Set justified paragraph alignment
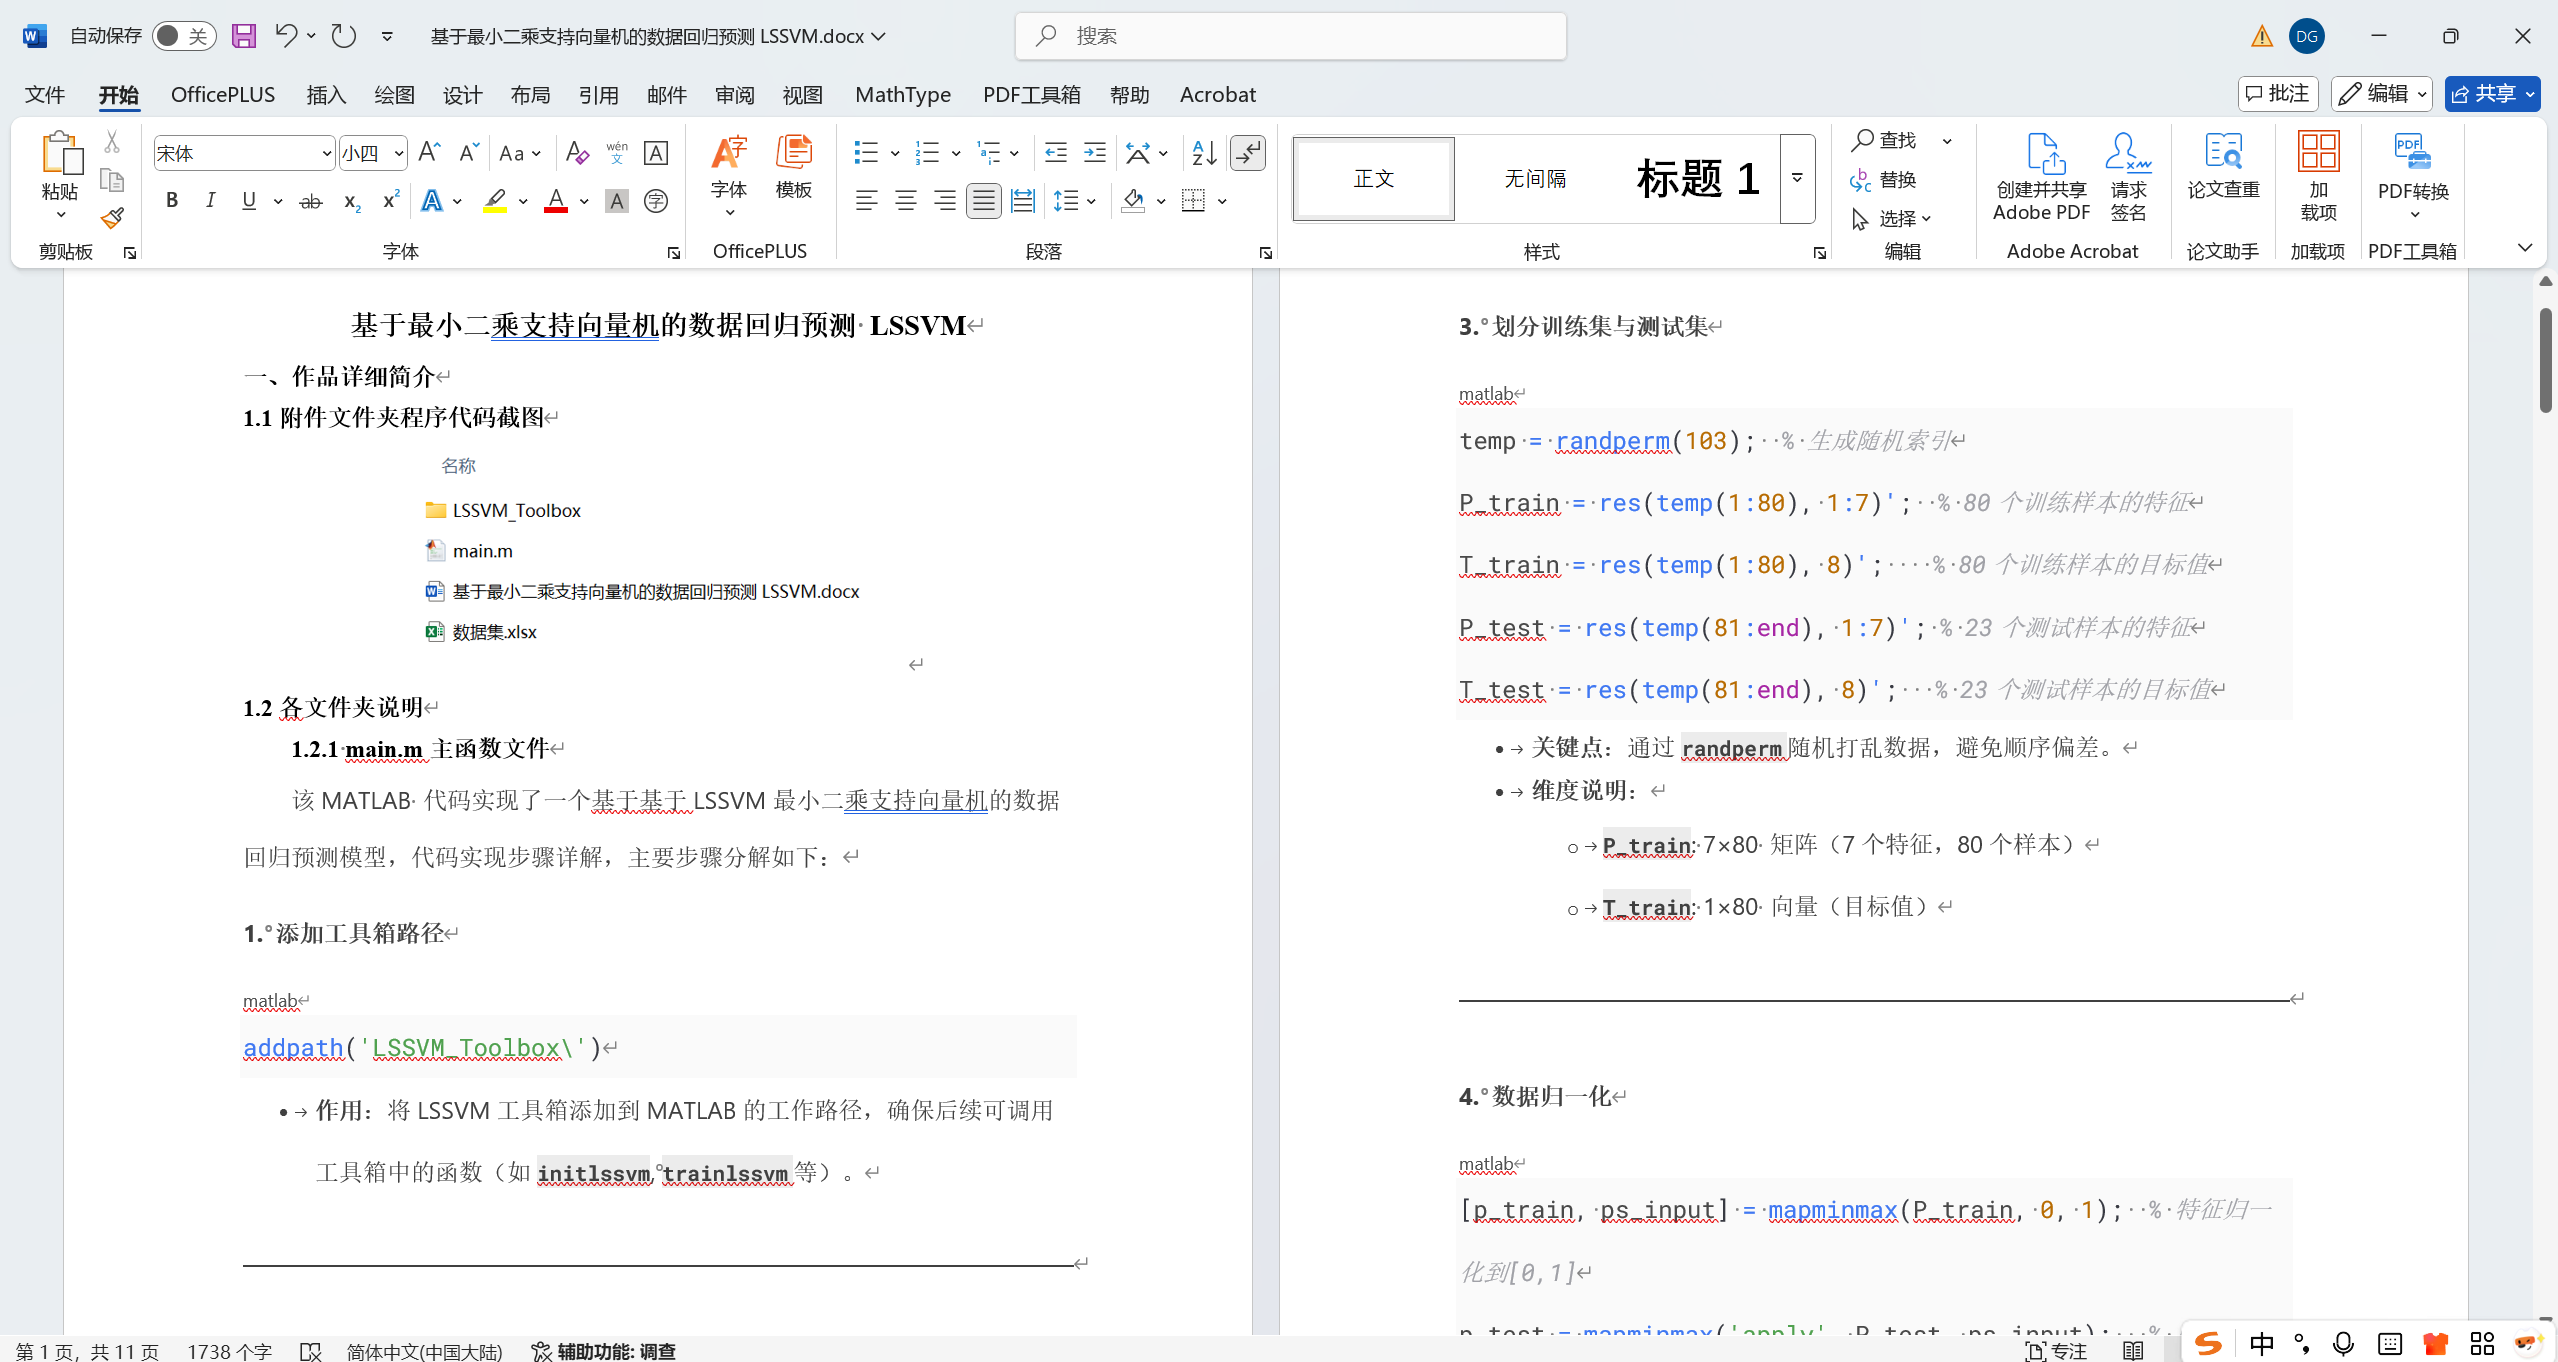The image size is (2558, 1362). 984,201
